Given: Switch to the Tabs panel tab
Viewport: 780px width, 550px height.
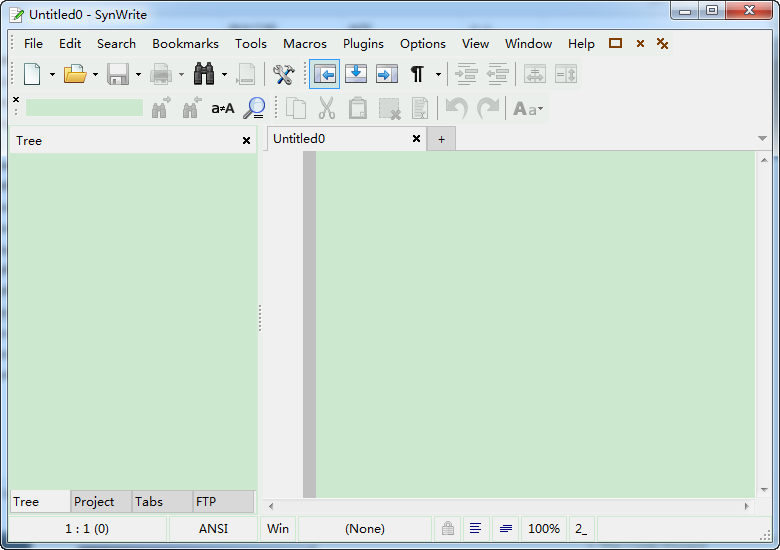Looking at the screenshot, I should tap(163, 501).
